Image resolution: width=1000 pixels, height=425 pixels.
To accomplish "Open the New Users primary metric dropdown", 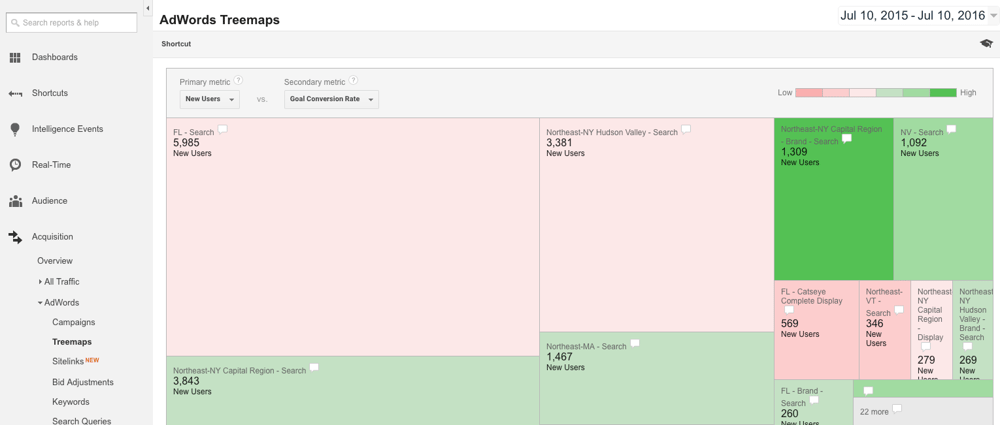I will 209,100.
